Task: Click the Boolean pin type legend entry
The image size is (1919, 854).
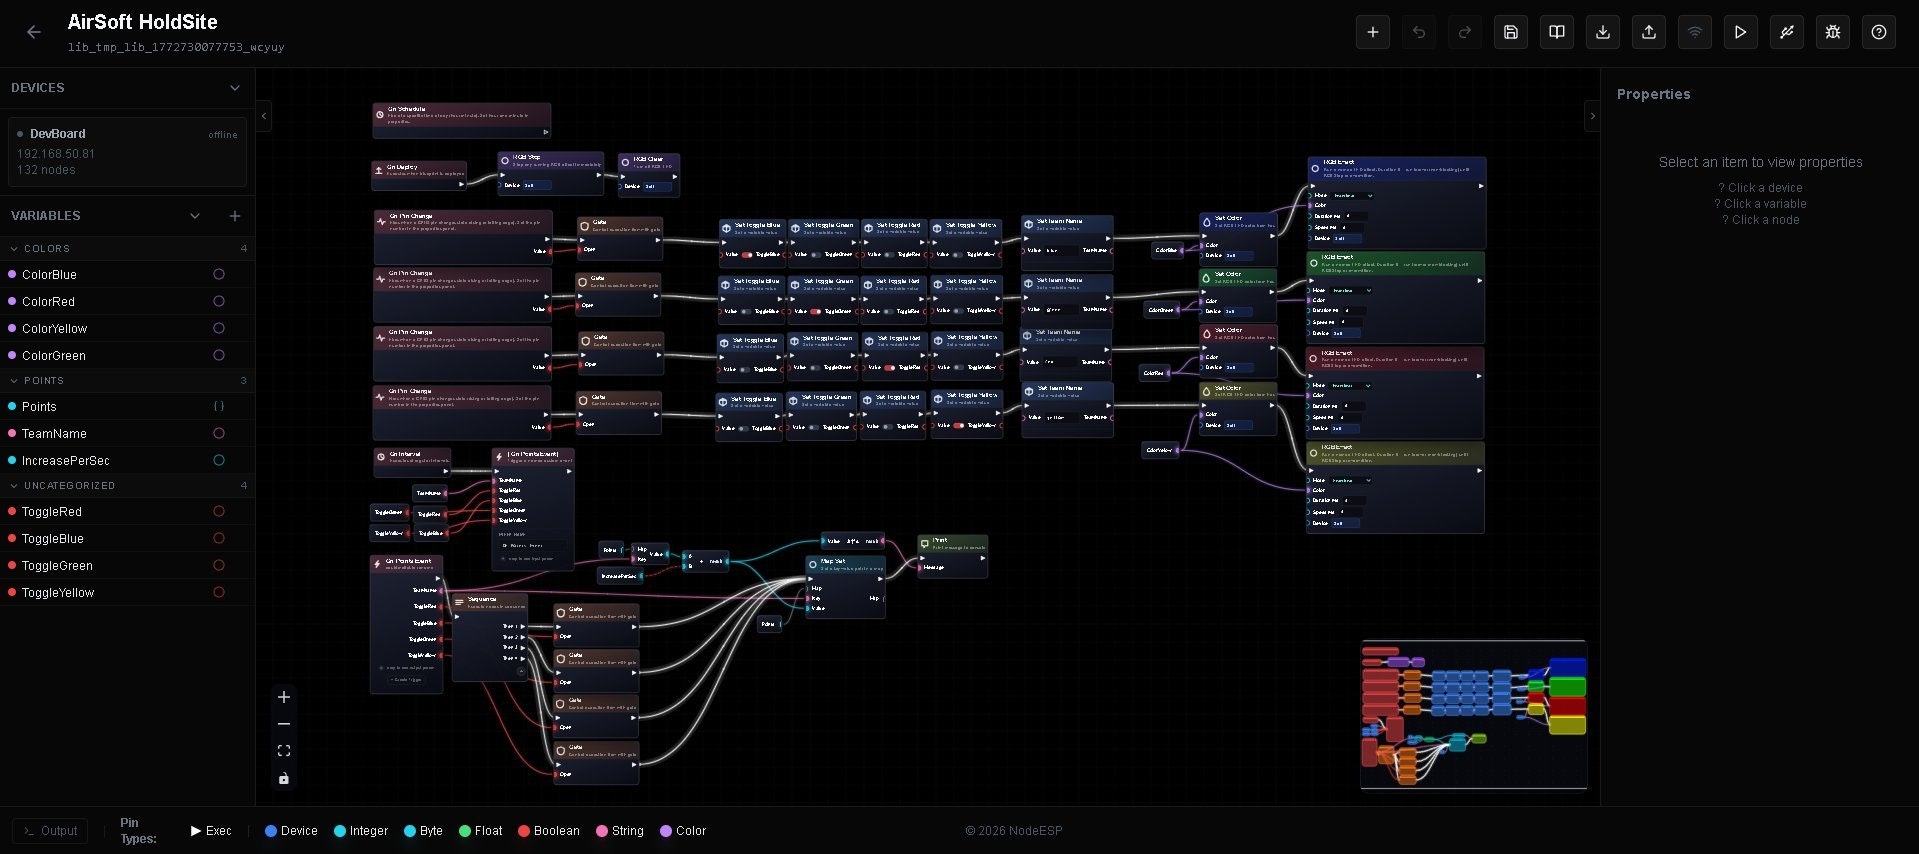Action: pos(549,831)
